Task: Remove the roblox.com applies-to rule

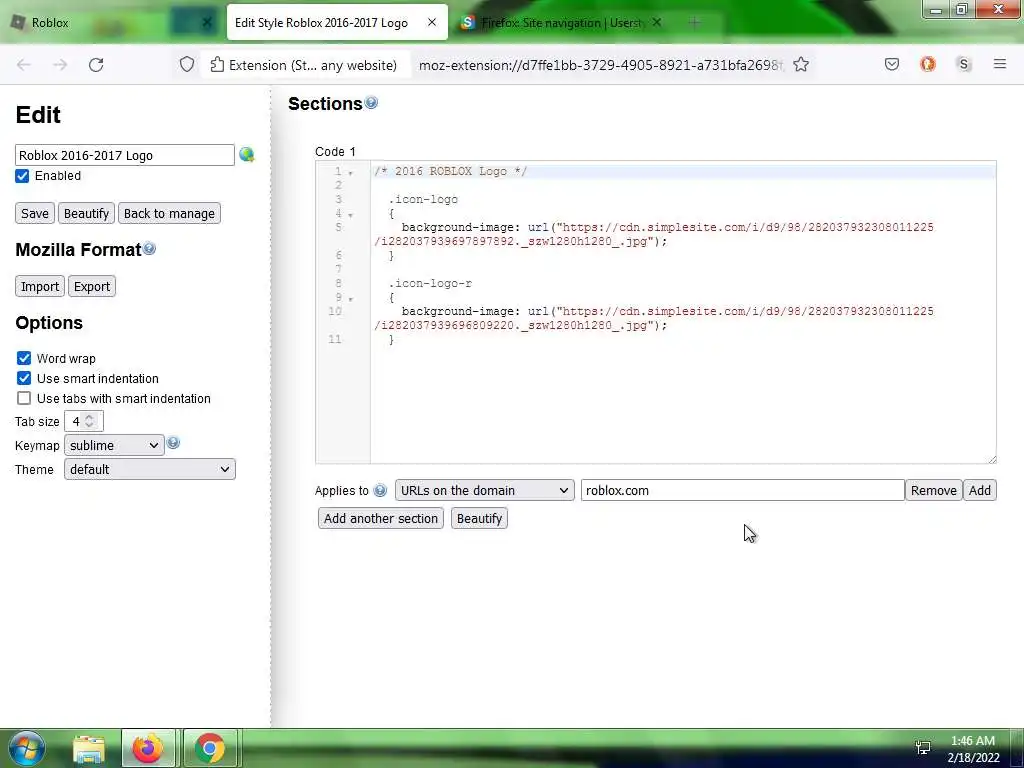Action: (x=933, y=490)
